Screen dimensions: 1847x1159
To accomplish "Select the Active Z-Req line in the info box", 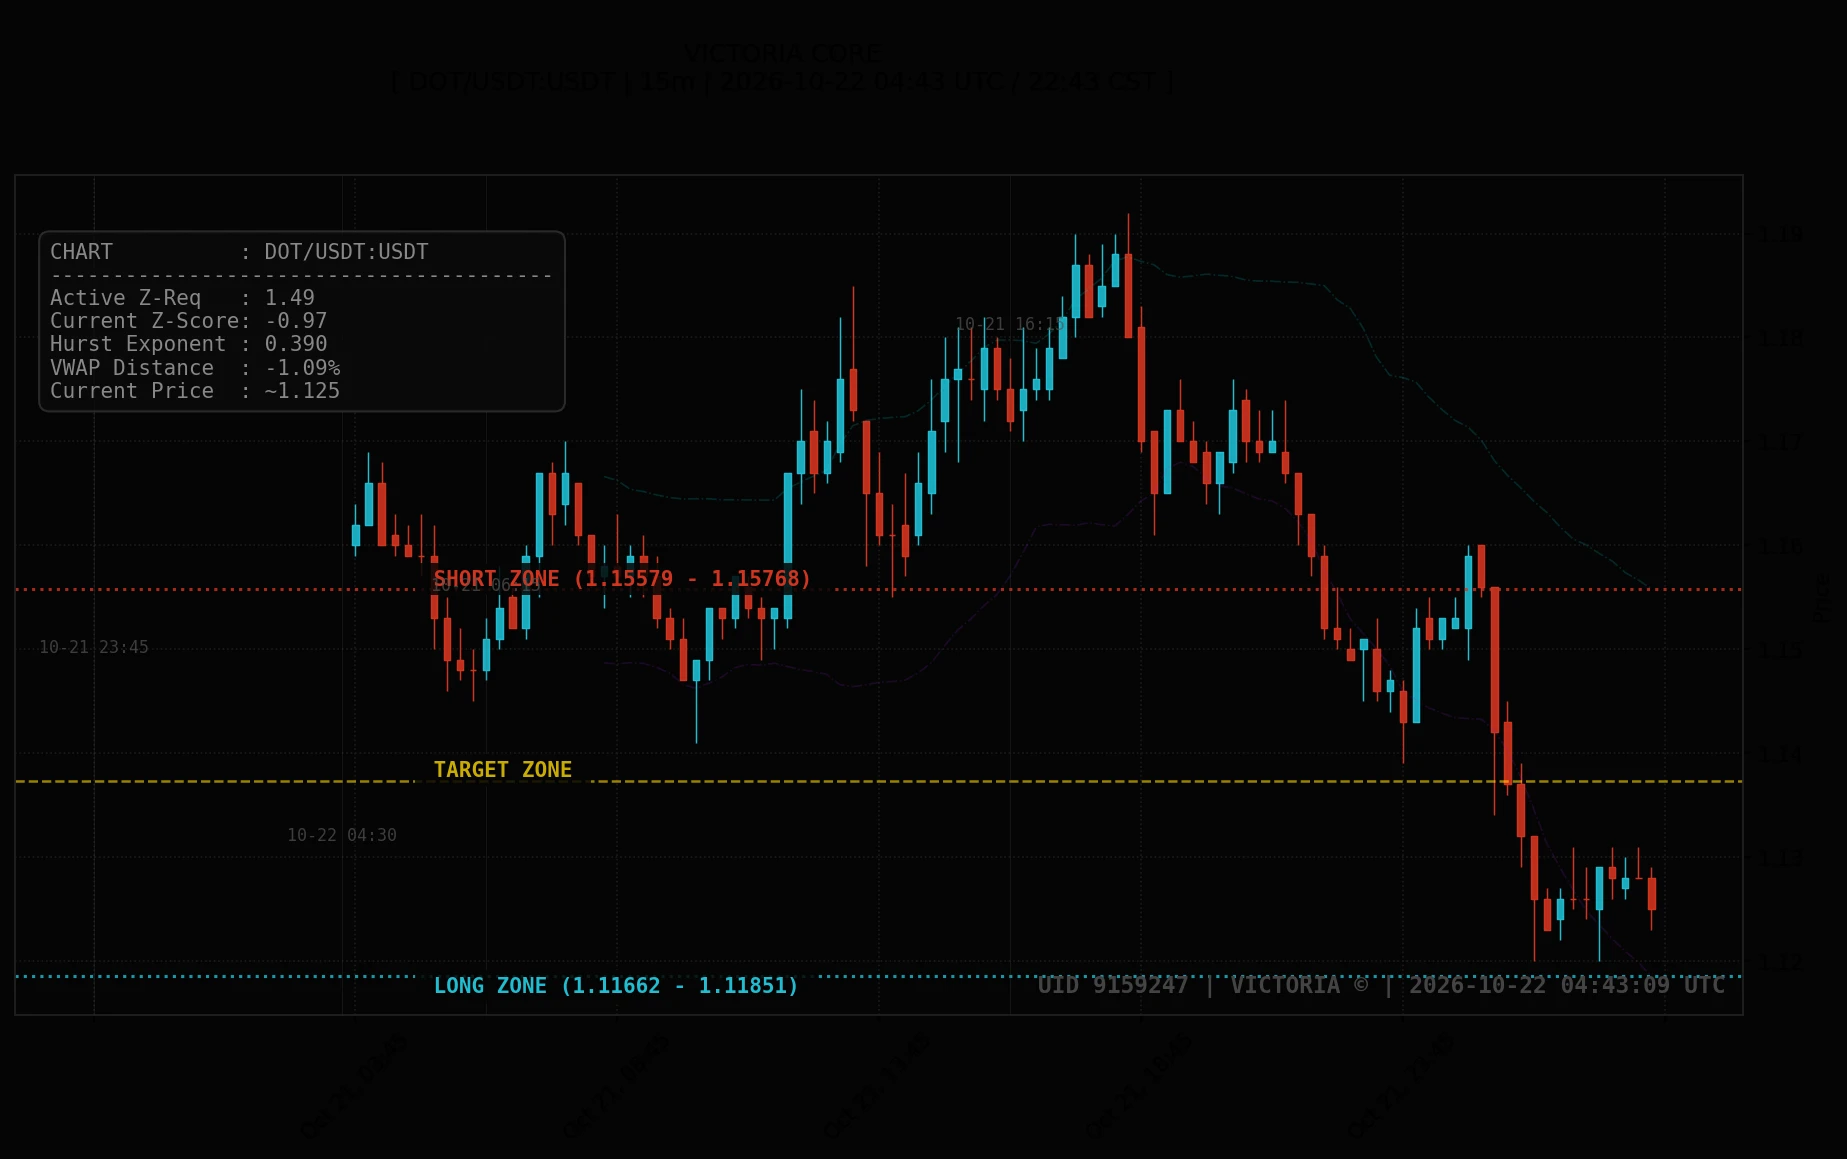I will pyautogui.click(x=182, y=298).
